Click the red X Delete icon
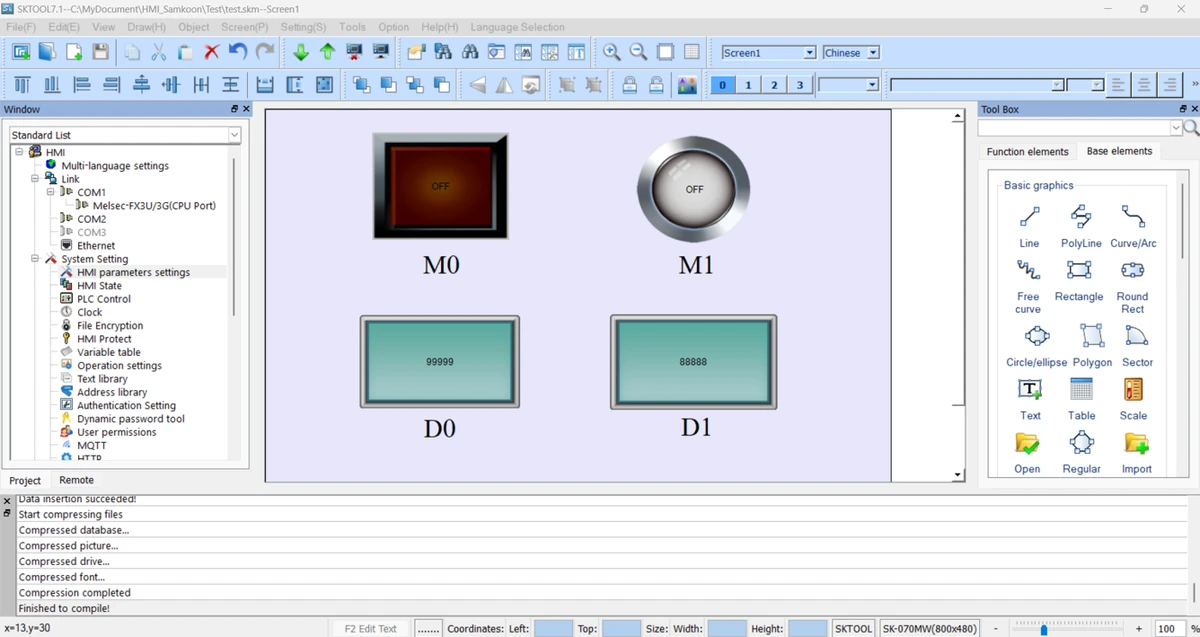The image size is (1200, 637). (211, 52)
